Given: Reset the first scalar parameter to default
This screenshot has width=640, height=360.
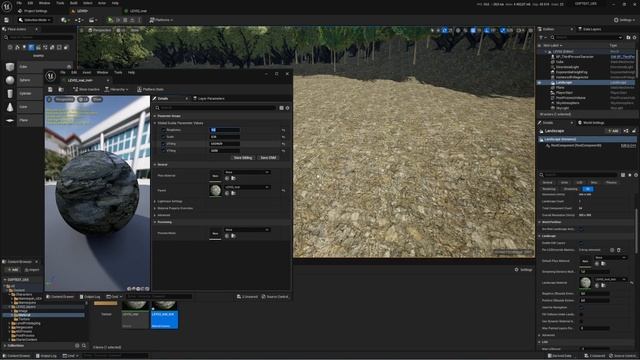Looking at the screenshot, I should (x=283, y=130).
